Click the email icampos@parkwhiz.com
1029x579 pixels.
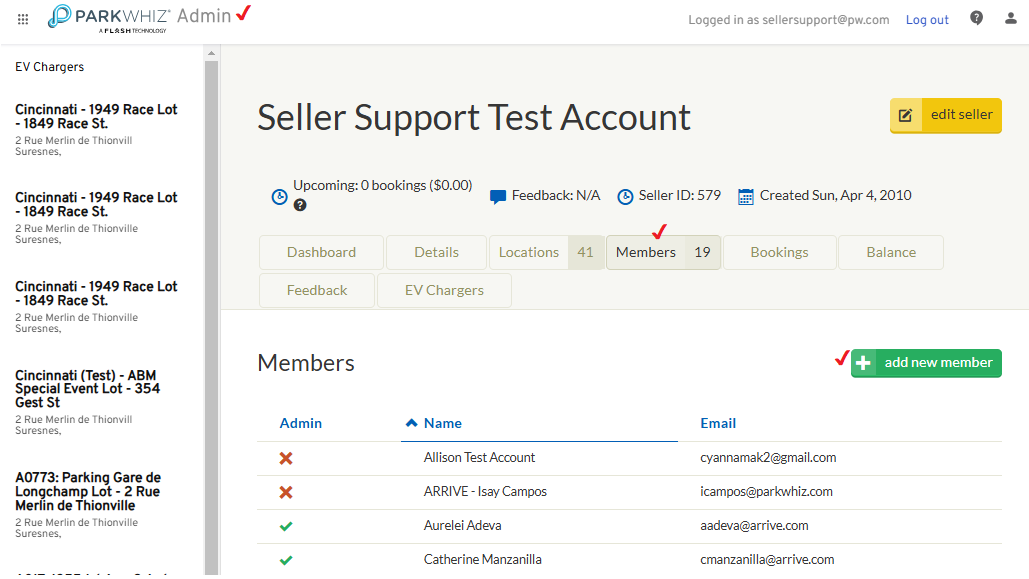point(766,492)
